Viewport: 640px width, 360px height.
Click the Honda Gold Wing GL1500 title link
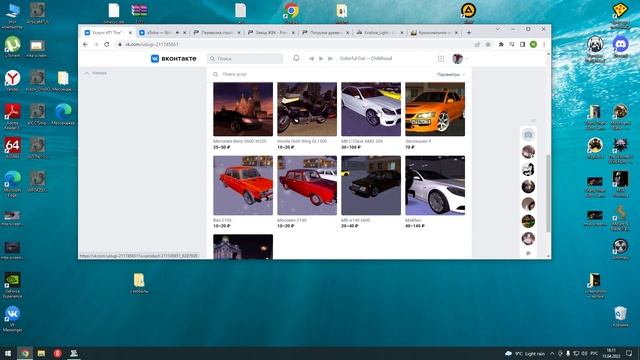pyautogui.click(x=302, y=141)
